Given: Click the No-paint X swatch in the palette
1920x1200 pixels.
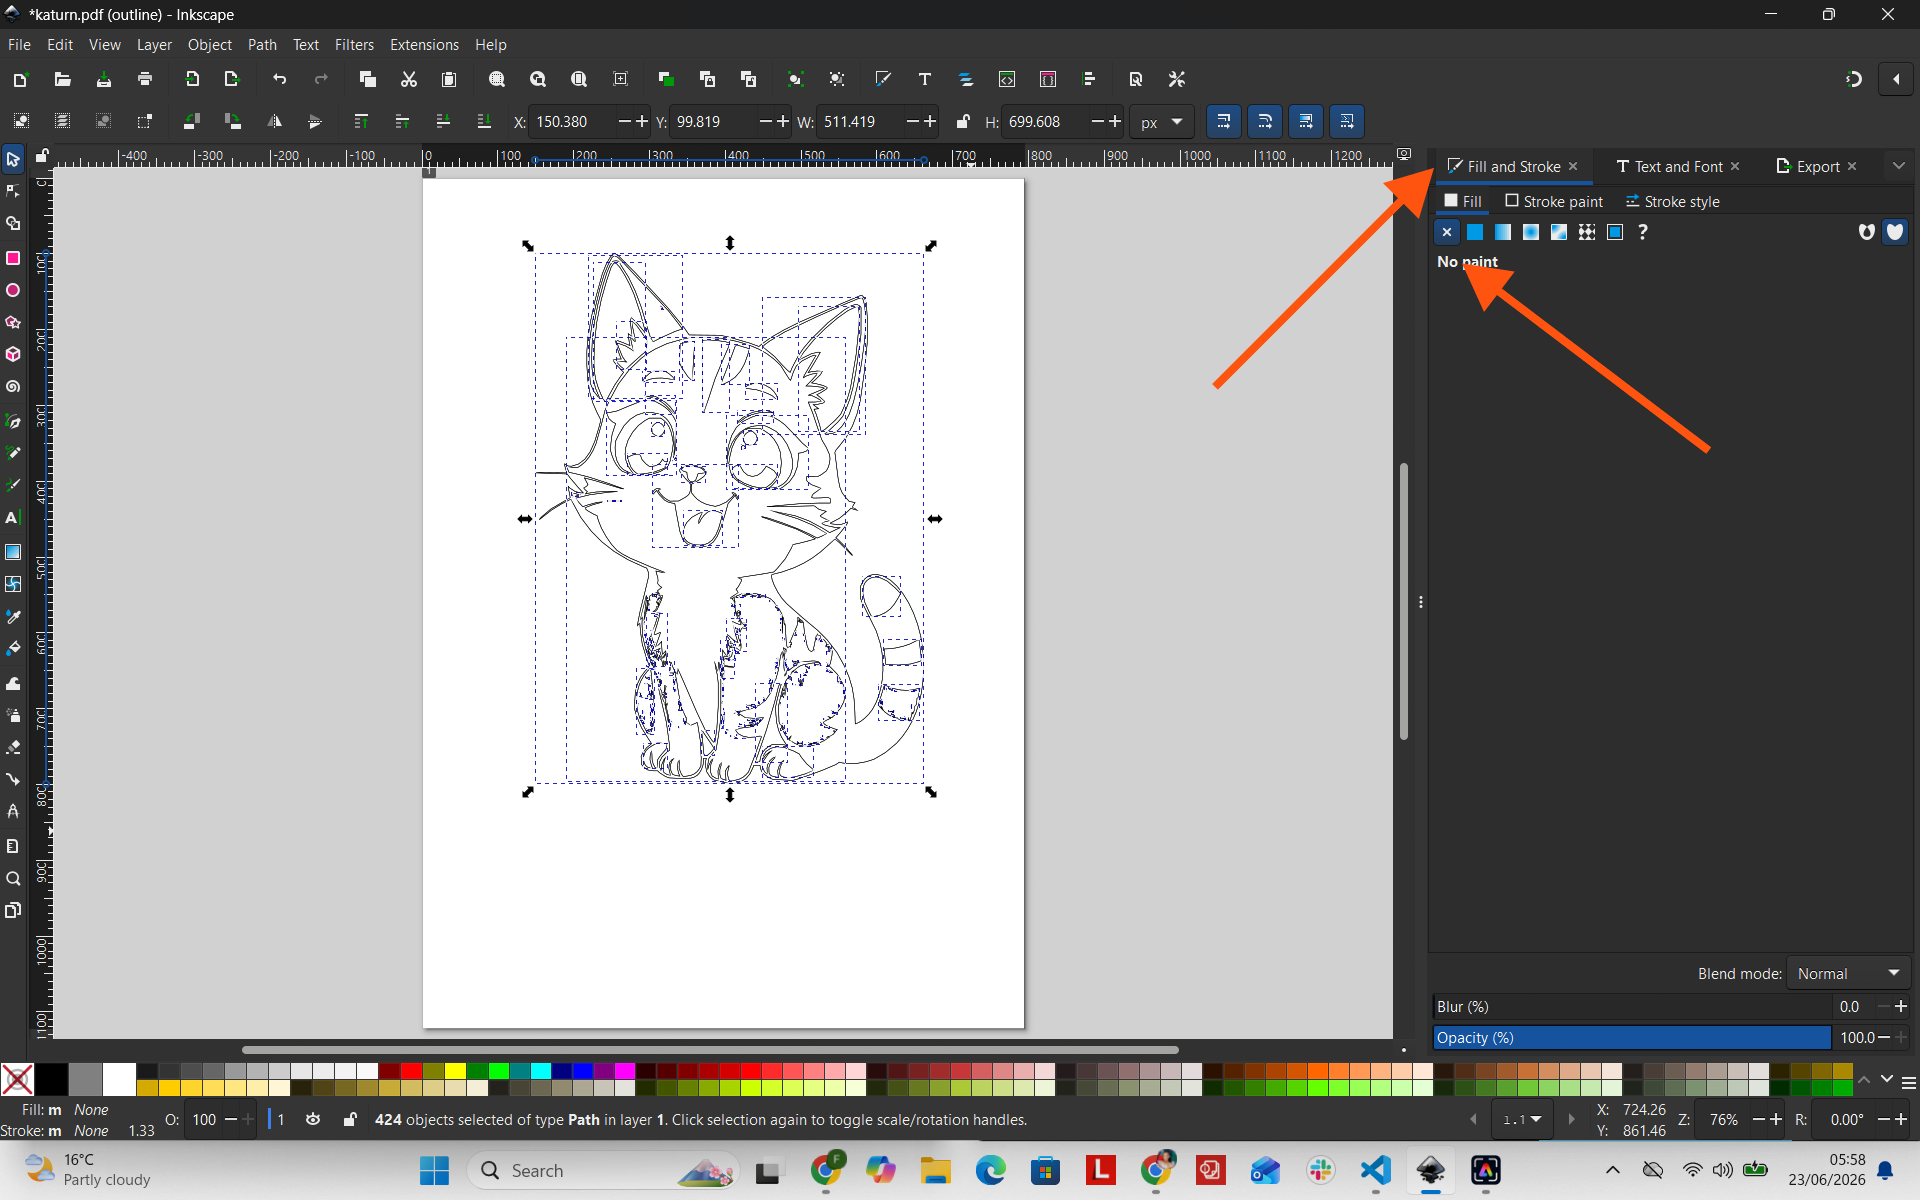Looking at the screenshot, I should pos(18,1080).
